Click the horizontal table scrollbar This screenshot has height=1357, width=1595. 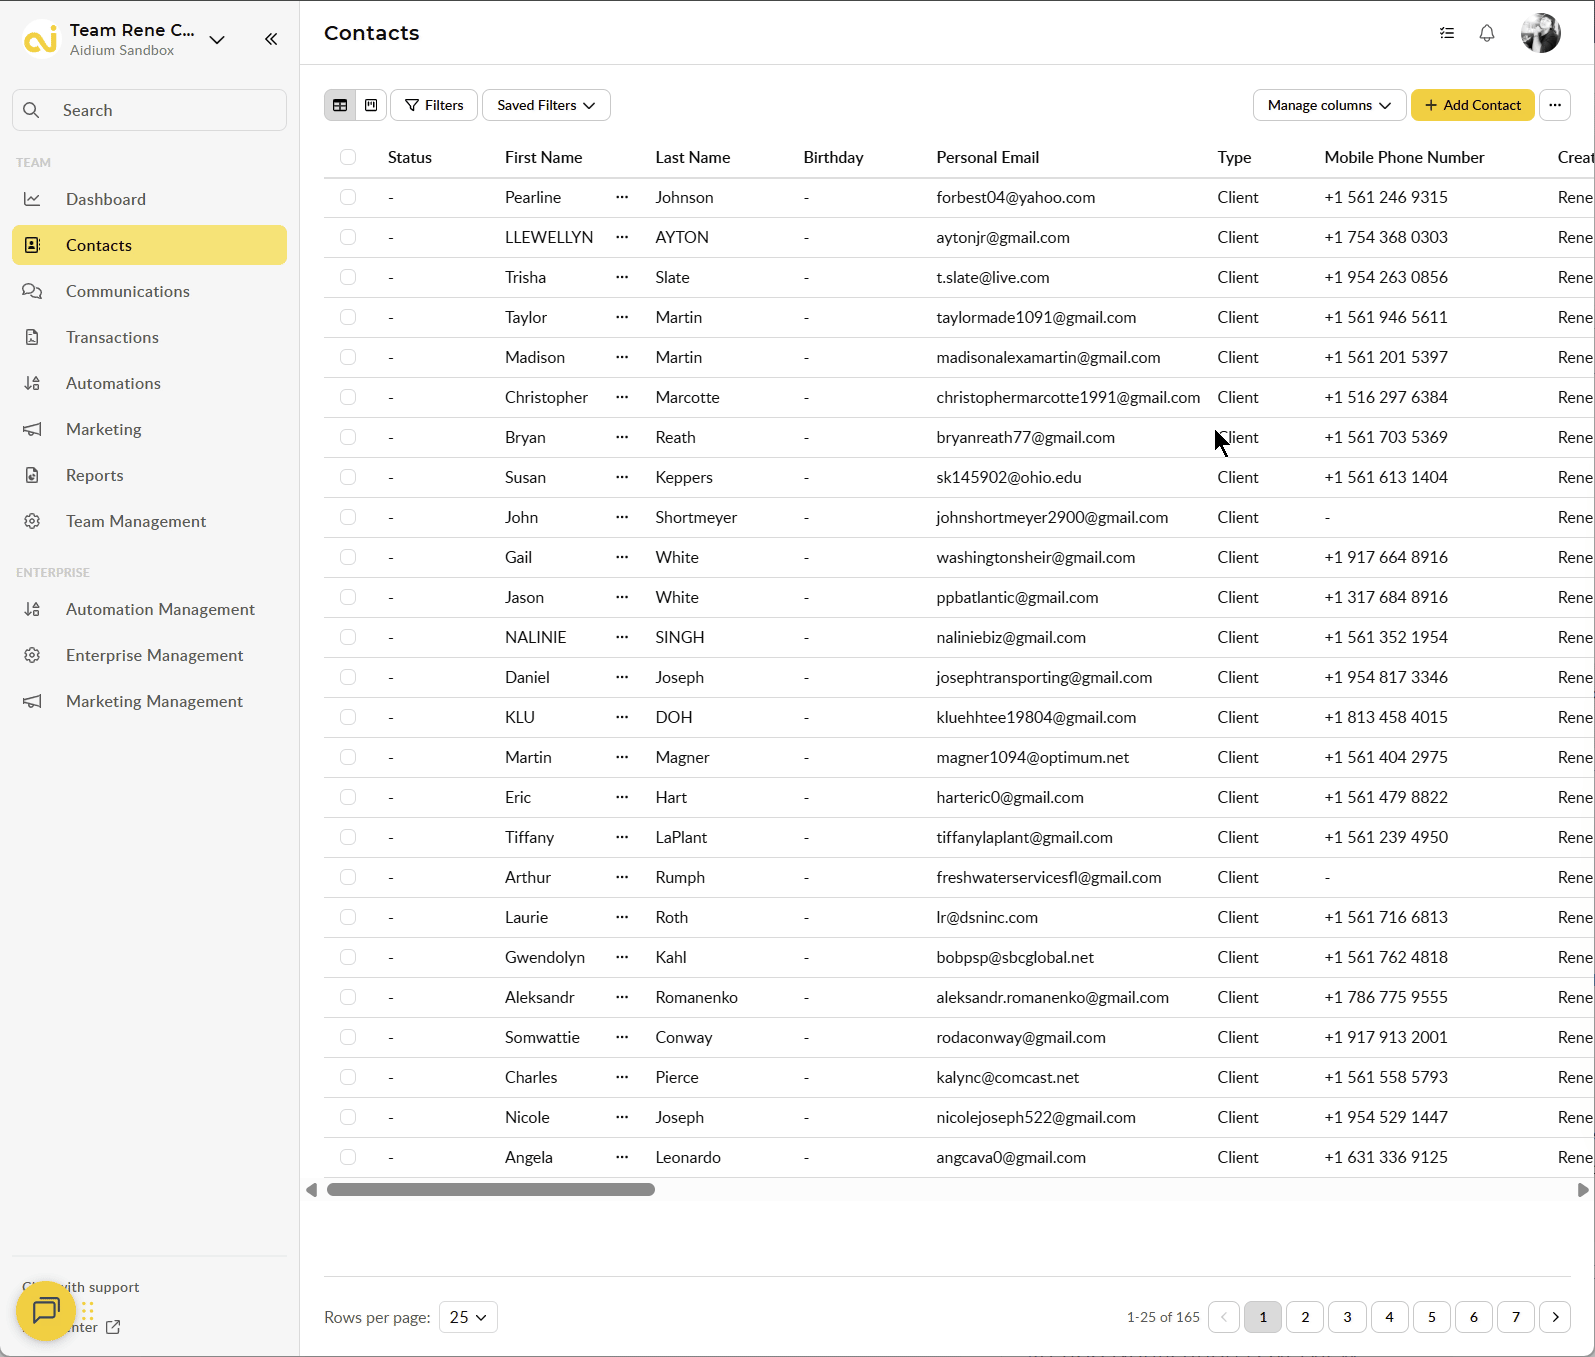click(x=491, y=1190)
